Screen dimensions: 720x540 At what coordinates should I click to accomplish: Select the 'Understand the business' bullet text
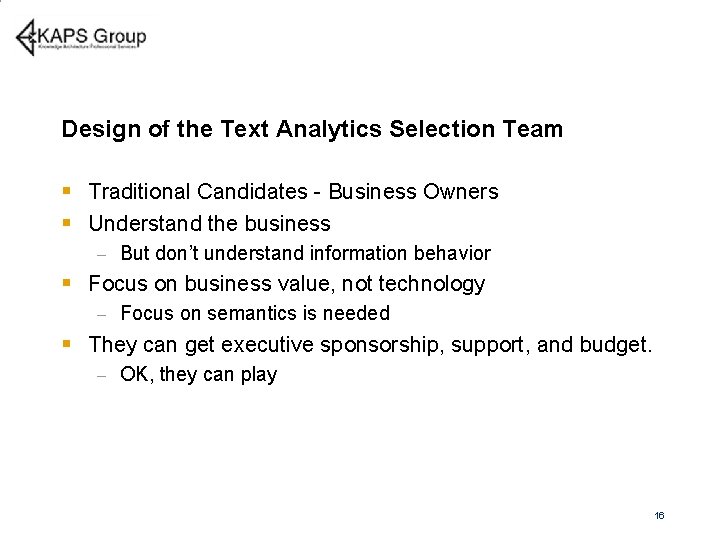coord(209,223)
